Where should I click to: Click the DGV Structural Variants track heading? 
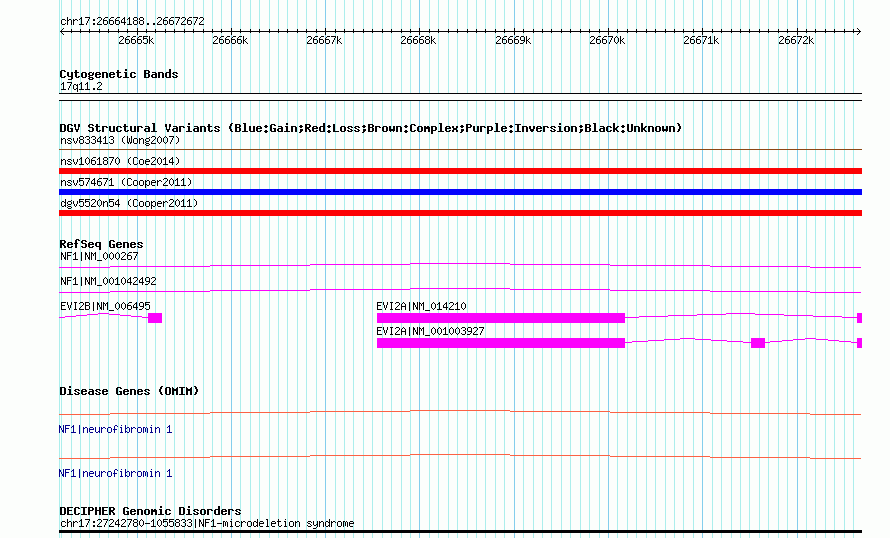coord(371,128)
